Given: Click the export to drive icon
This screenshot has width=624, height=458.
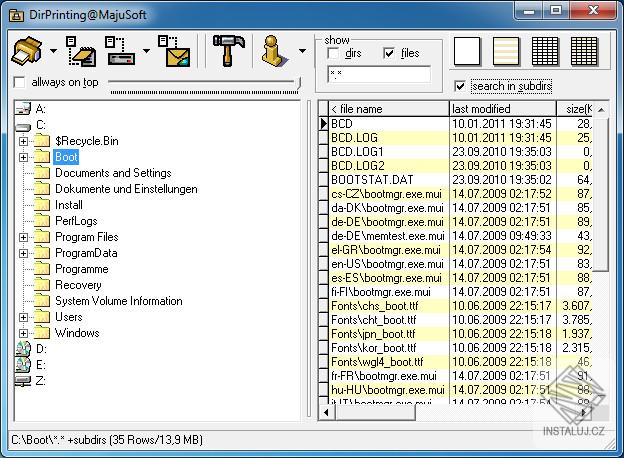Looking at the screenshot, I should tap(121, 51).
